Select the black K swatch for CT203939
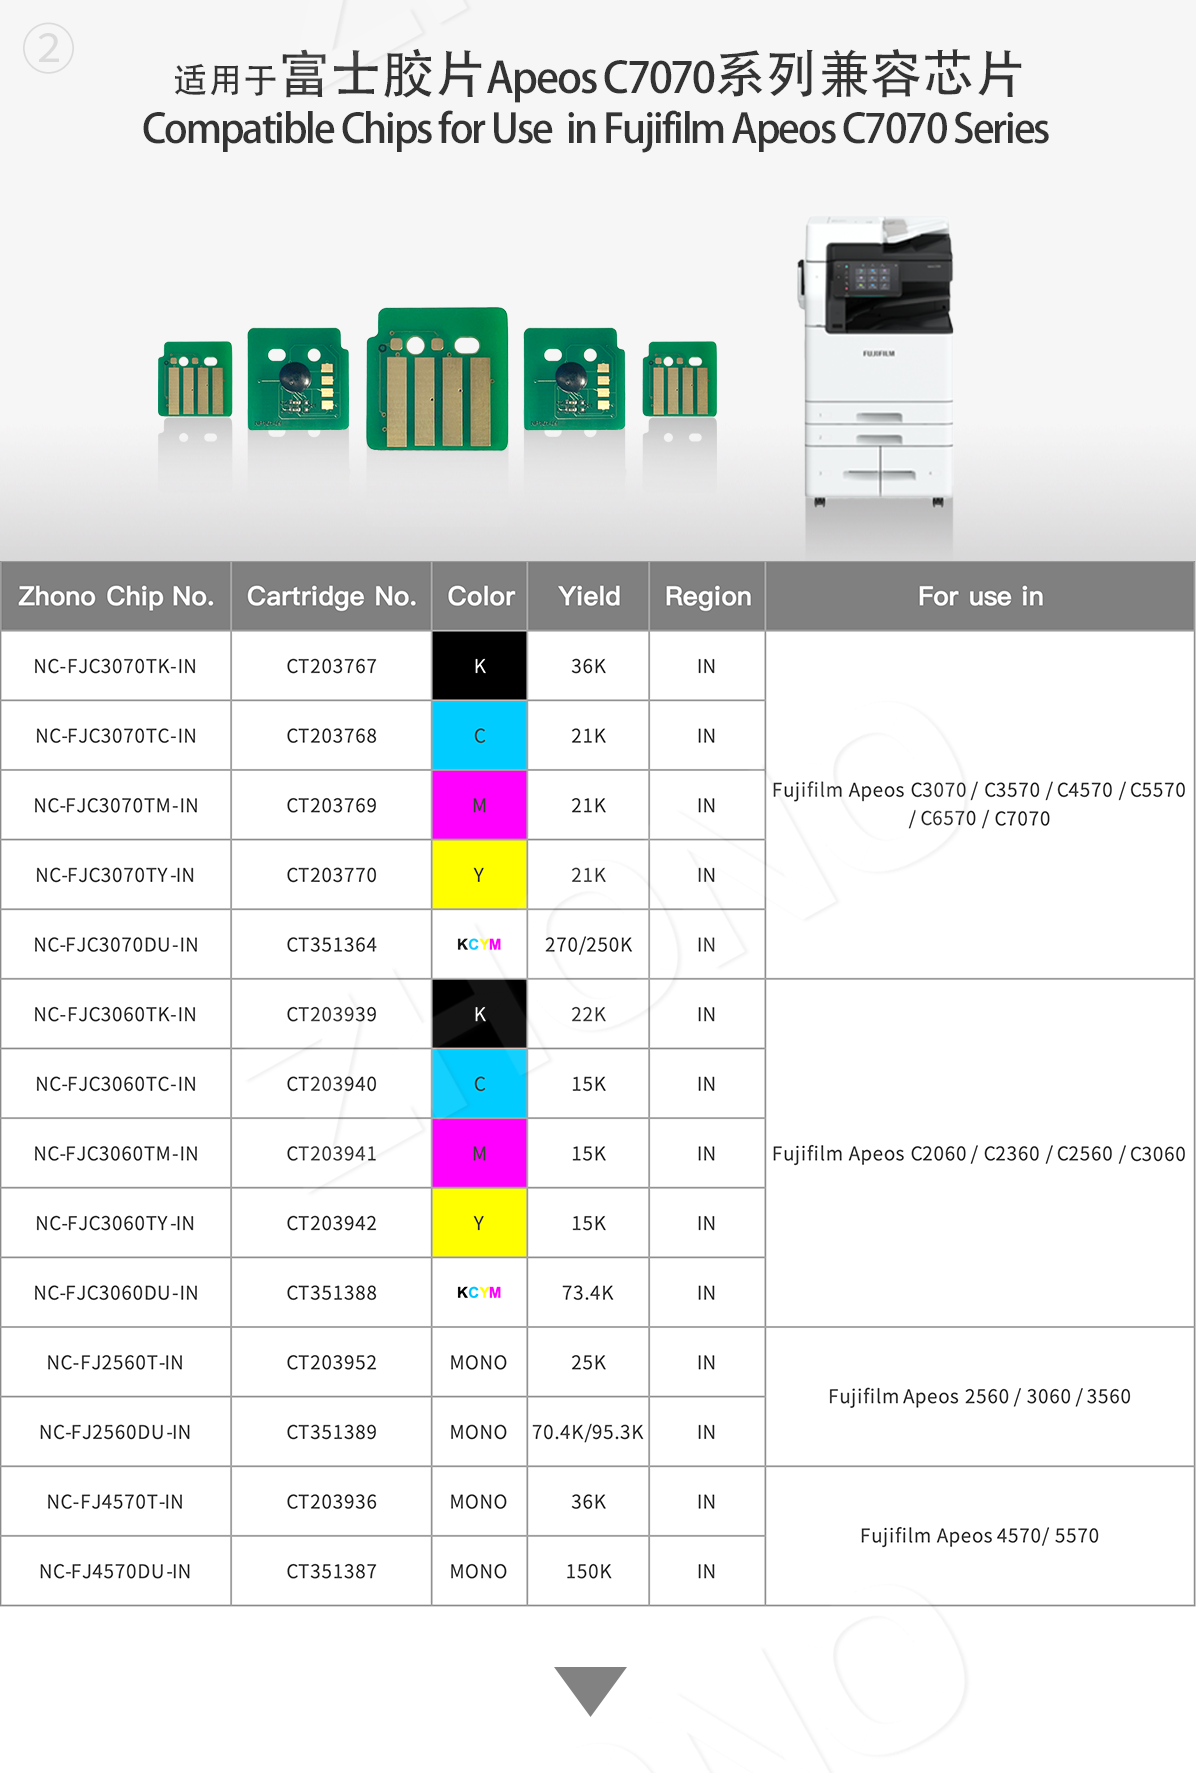The height and width of the screenshot is (1773, 1196). (x=479, y=1014)
